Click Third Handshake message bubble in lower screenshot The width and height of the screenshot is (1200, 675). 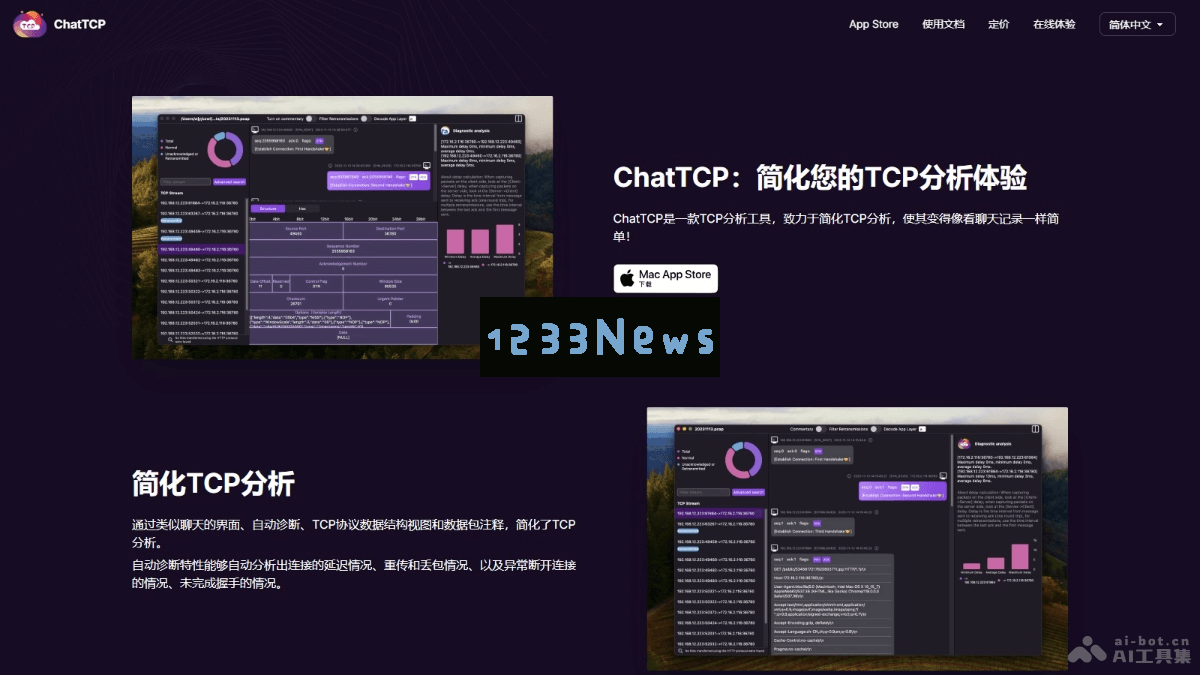click(813, 527)
